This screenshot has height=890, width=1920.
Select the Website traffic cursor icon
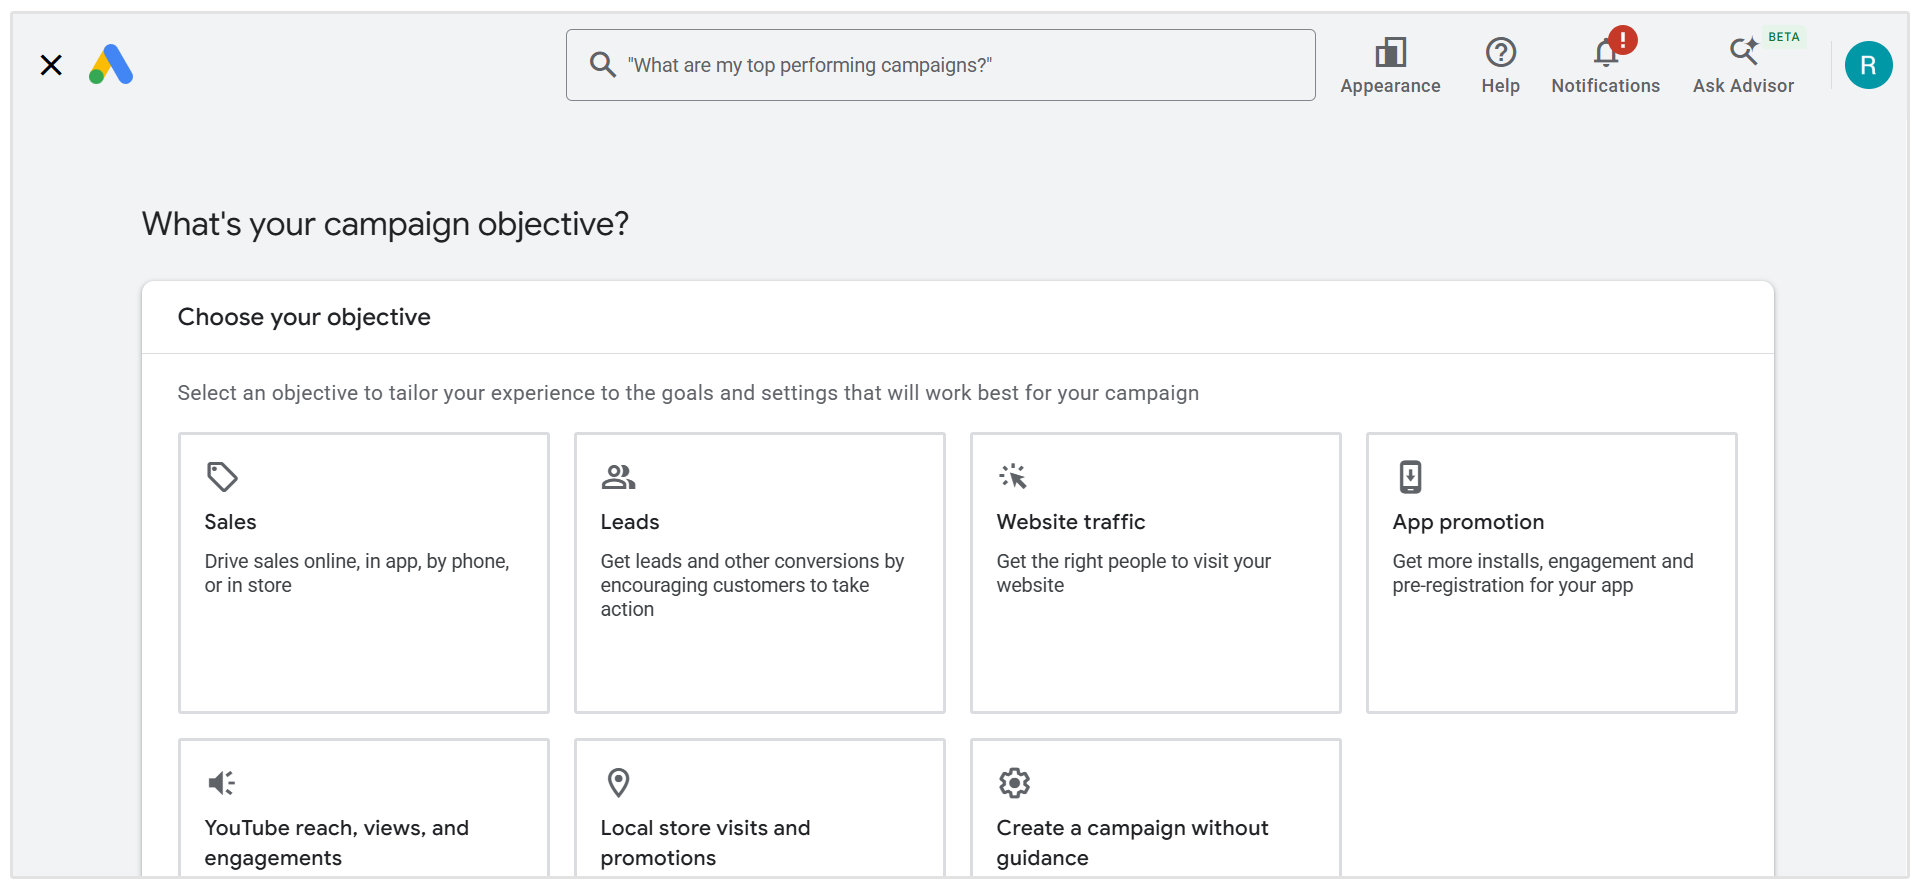pyautogui.click(x=1013, y=477)
